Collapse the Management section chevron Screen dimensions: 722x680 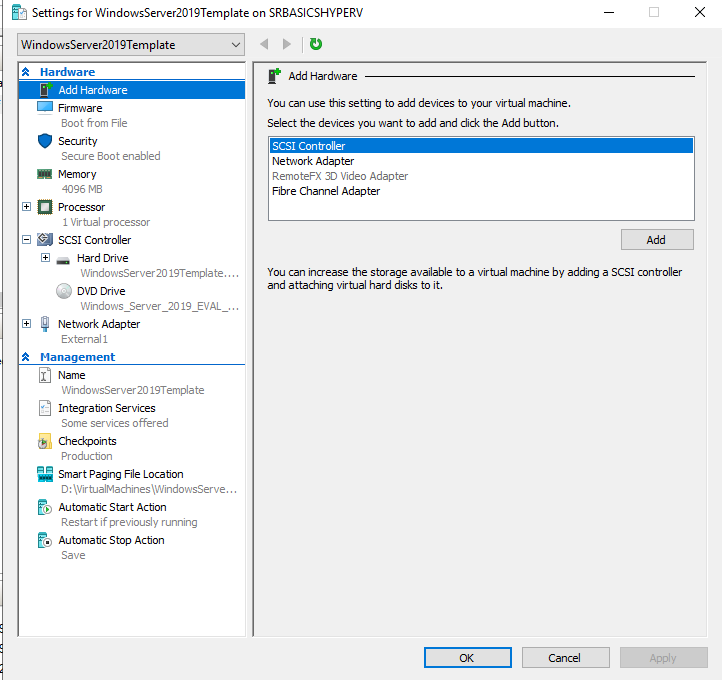(26, 357)
